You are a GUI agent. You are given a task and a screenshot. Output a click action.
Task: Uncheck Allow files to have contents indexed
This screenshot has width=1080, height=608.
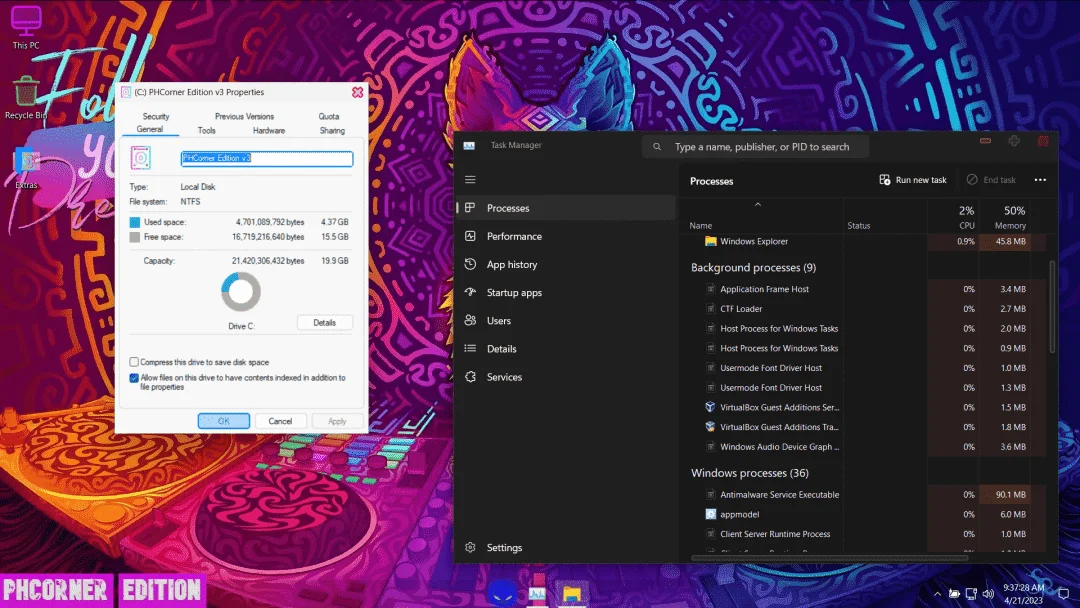134,377
